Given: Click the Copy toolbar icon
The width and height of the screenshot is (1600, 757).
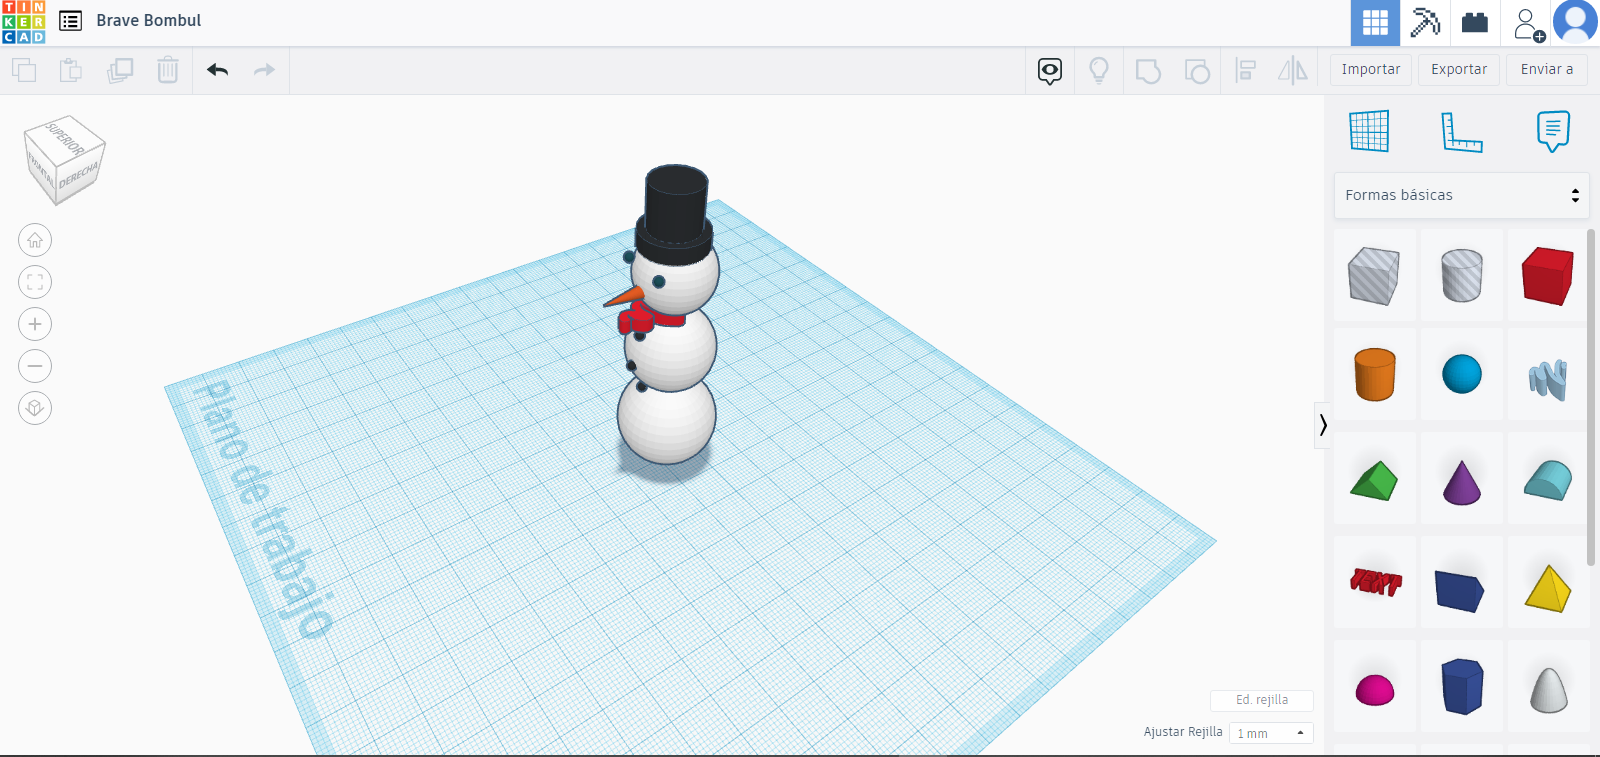Looking at the screenshot, I should [x=24, y=70].
